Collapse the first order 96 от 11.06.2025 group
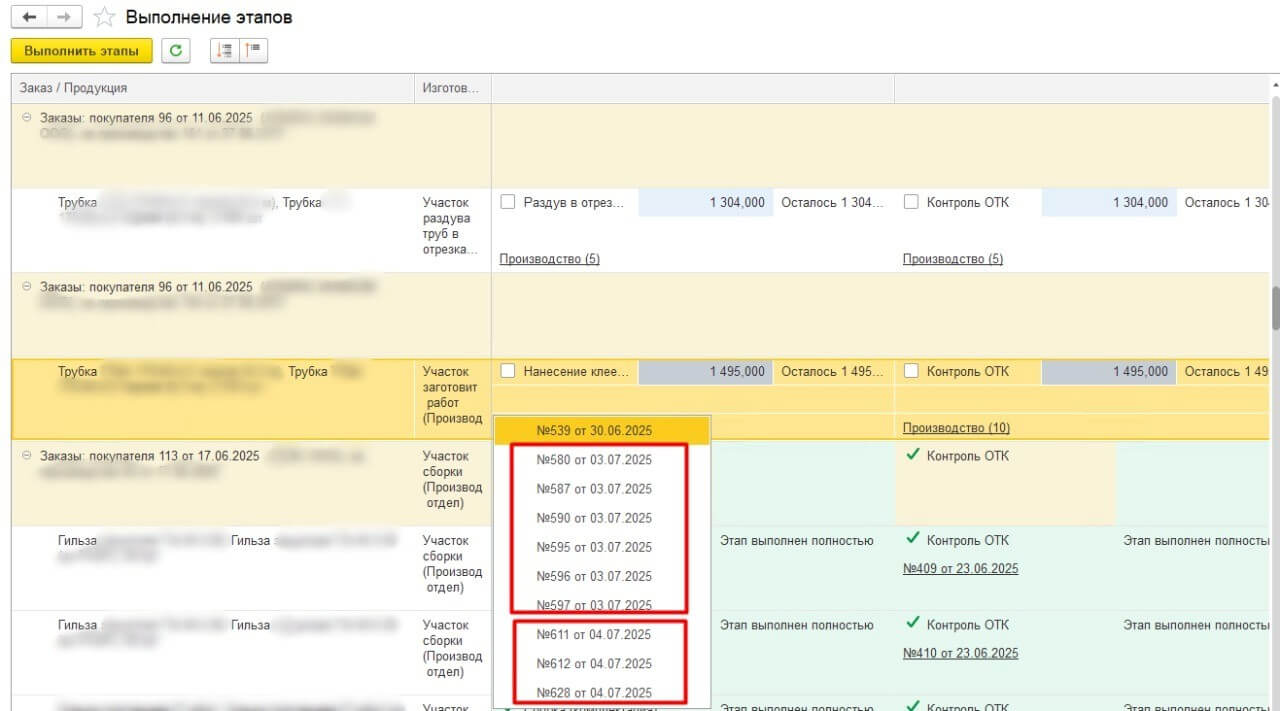The image size is (1280, 711). click(27, 118)
